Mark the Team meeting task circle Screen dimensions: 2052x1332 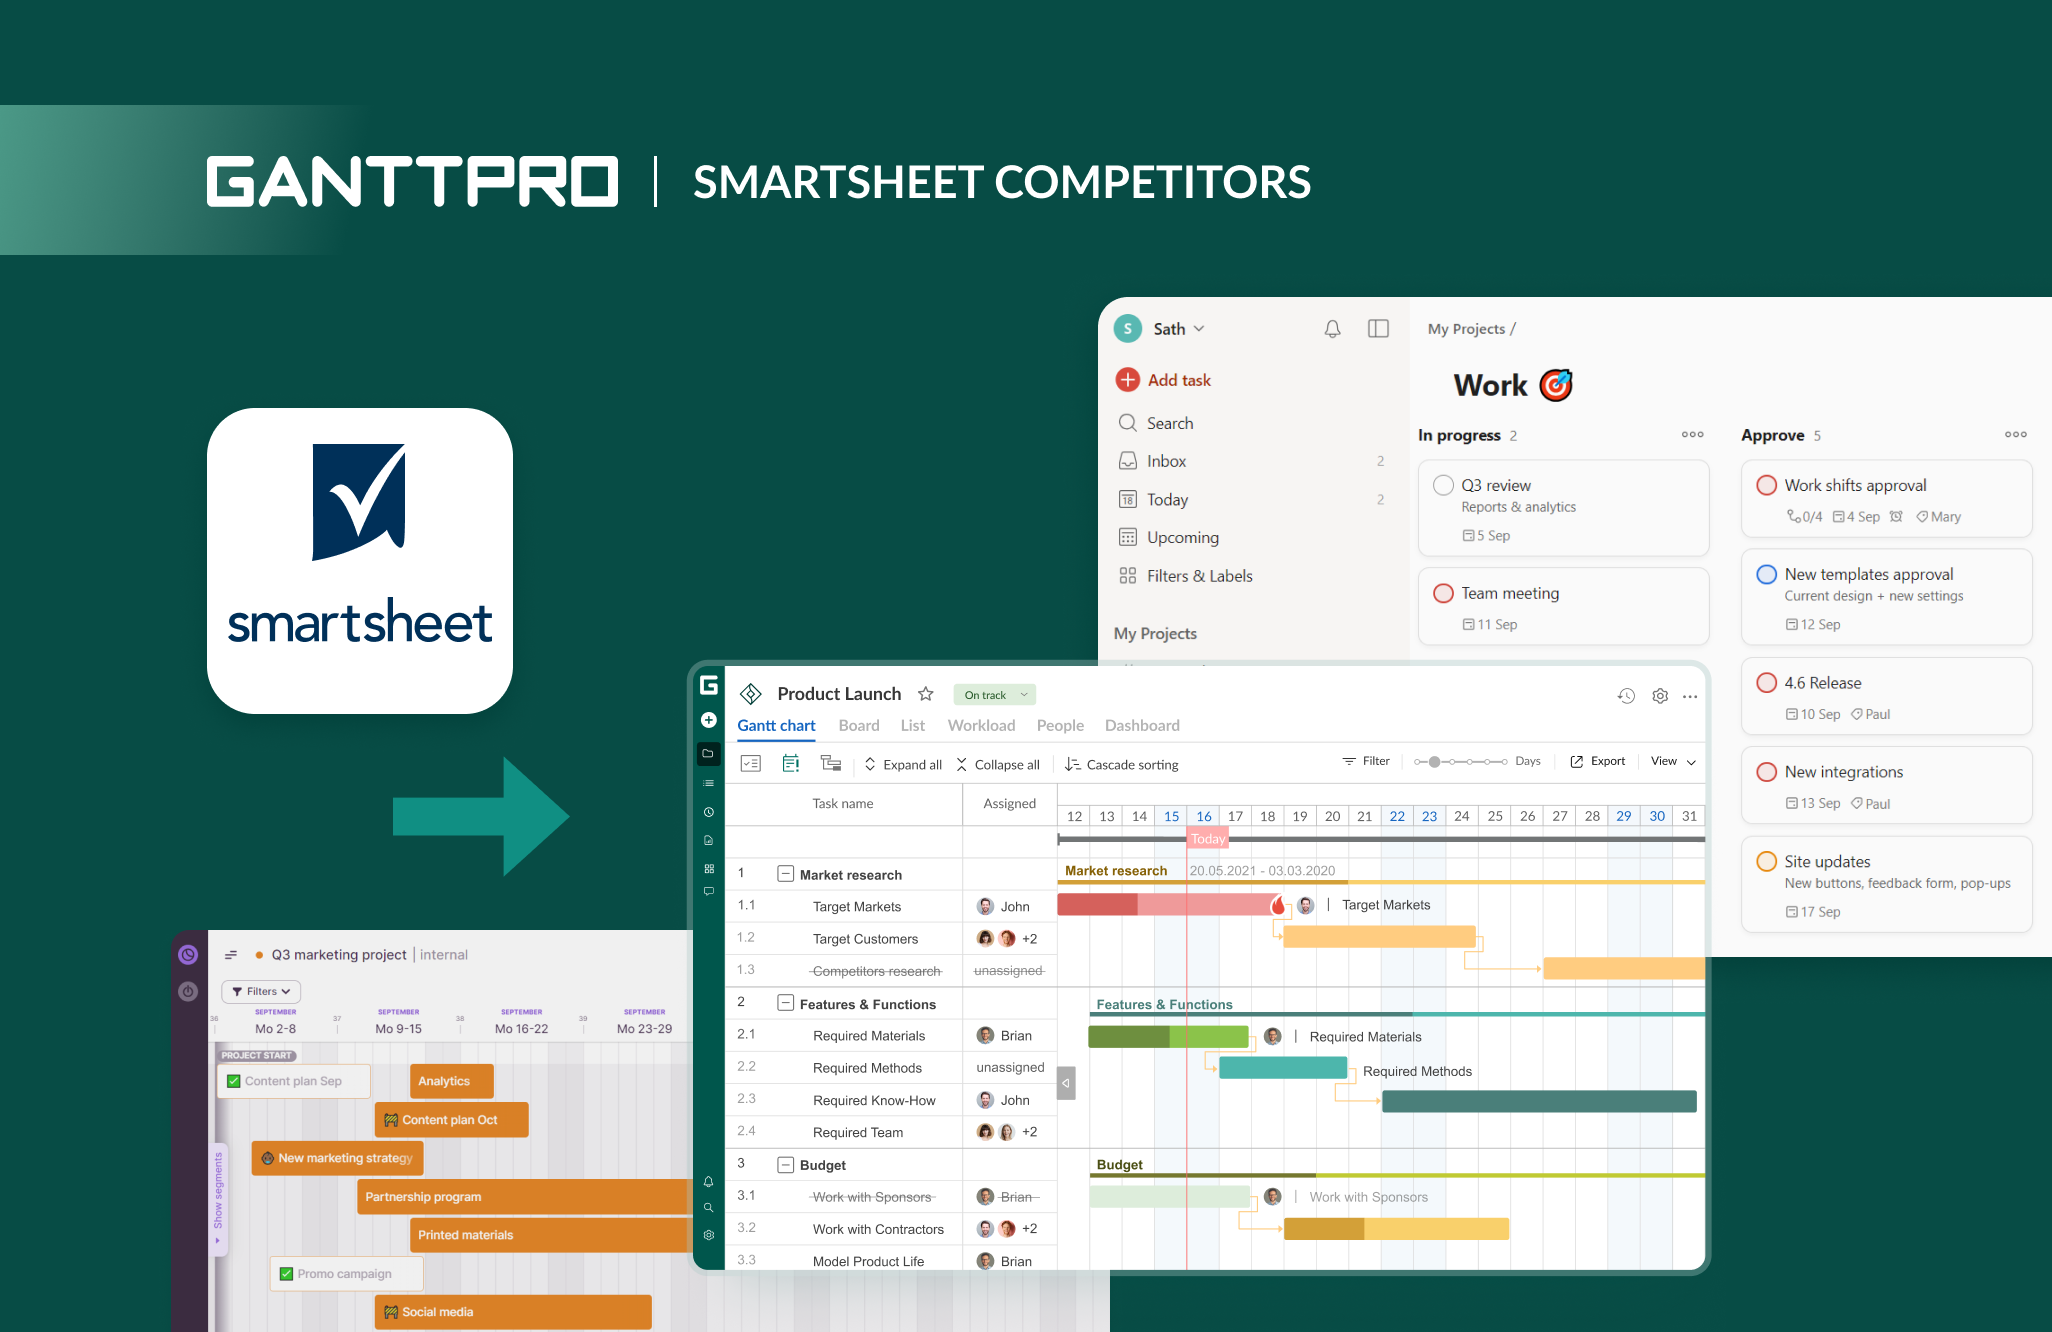coord(1444,593)
